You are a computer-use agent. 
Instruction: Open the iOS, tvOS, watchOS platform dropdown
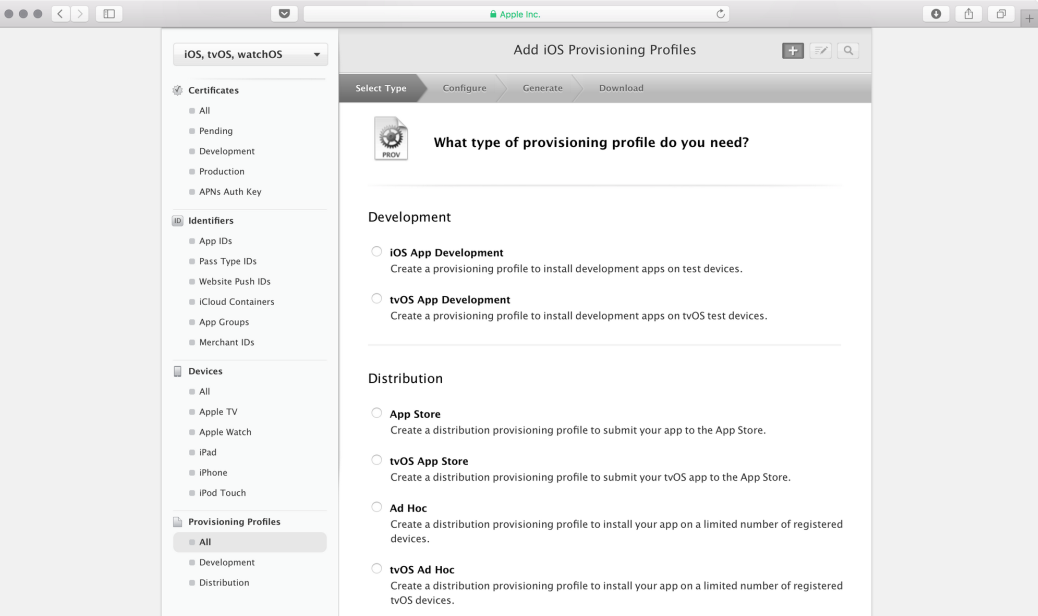pyautogui.click(x=250, y=54)
